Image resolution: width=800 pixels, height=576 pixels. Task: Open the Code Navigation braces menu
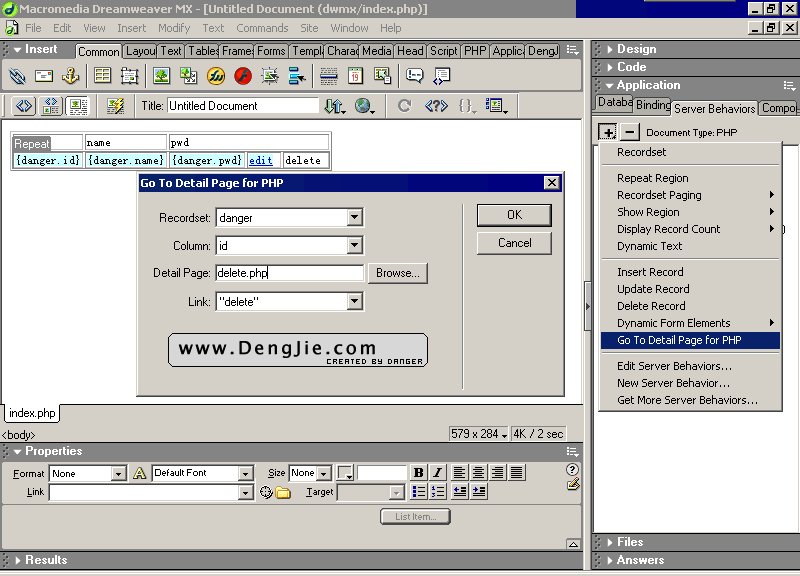click(x=467, y=106)
